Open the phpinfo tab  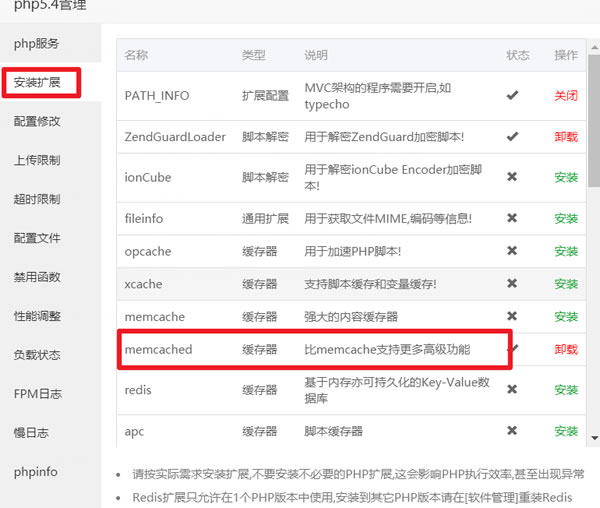point(37,471)
